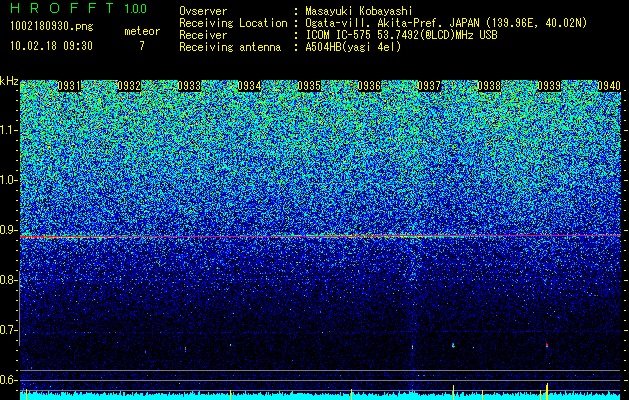The width and height of the screenshot is (629, 400).
Task: Click the 0939 time marker
Action: coord(549,86)
